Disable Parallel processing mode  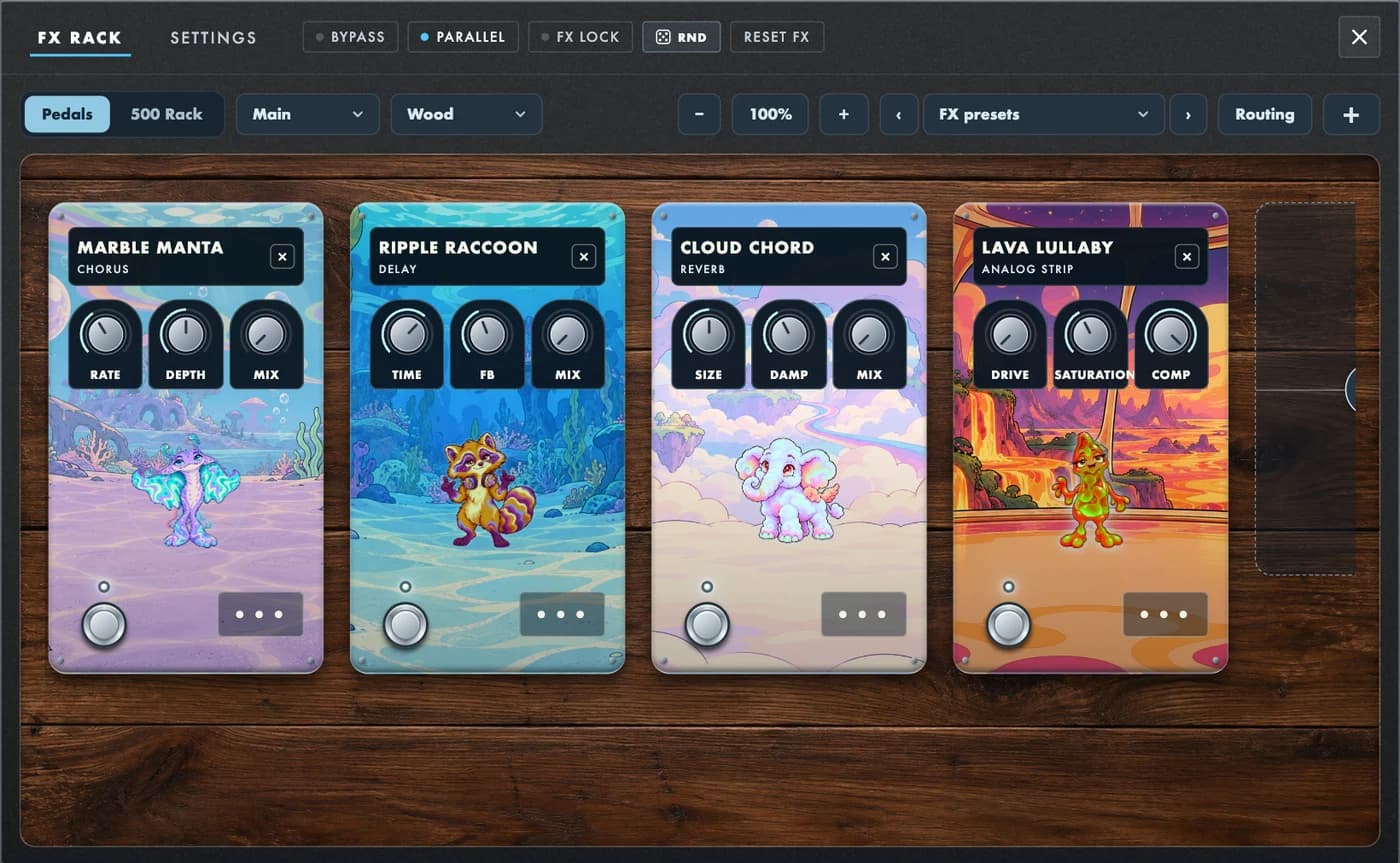point(463,37)
